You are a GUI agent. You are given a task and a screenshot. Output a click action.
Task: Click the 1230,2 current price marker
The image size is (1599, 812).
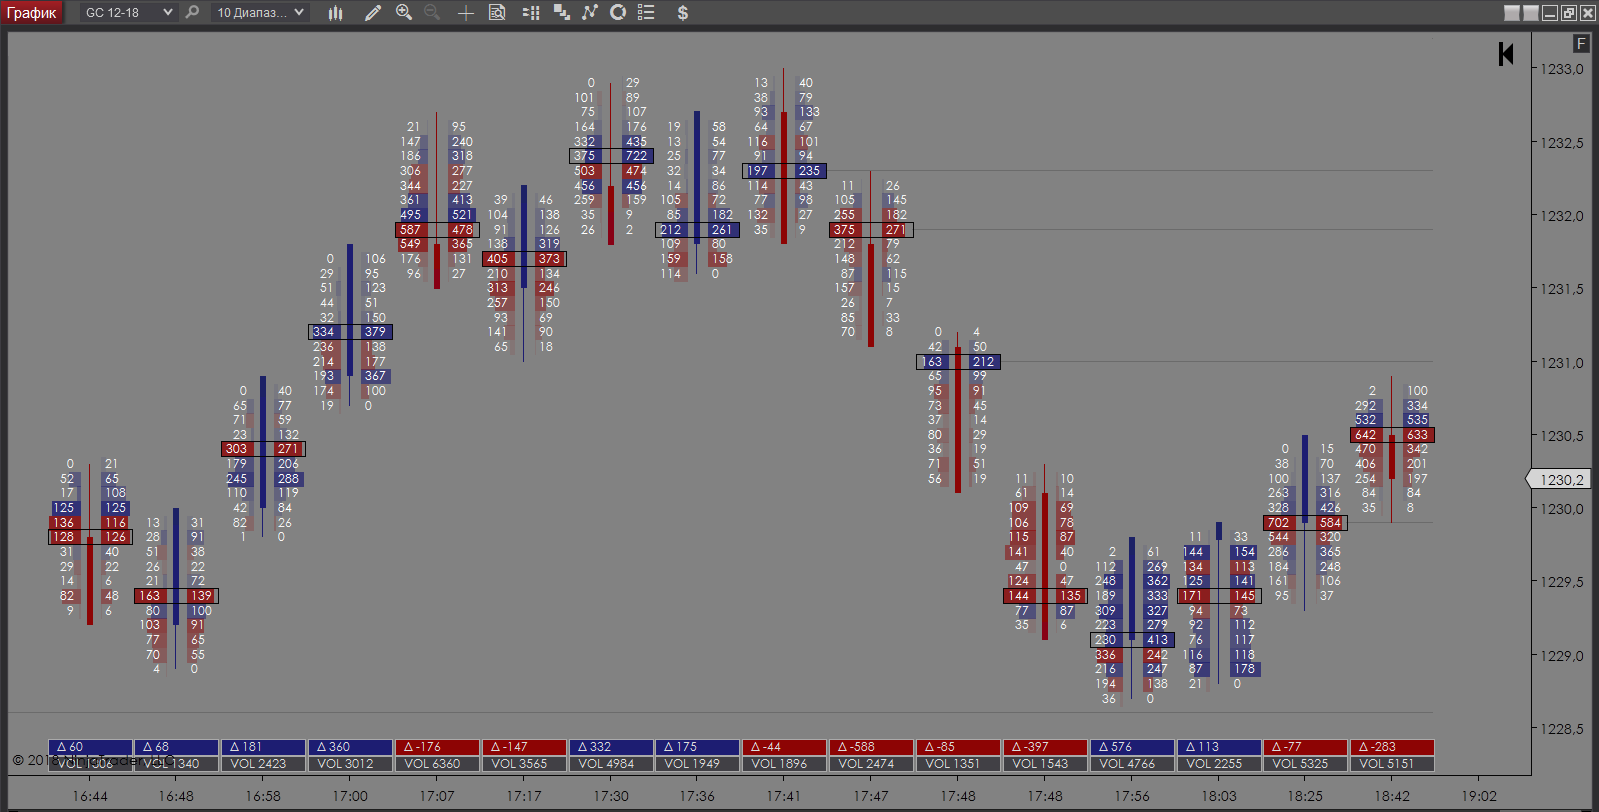point(1559,480)
